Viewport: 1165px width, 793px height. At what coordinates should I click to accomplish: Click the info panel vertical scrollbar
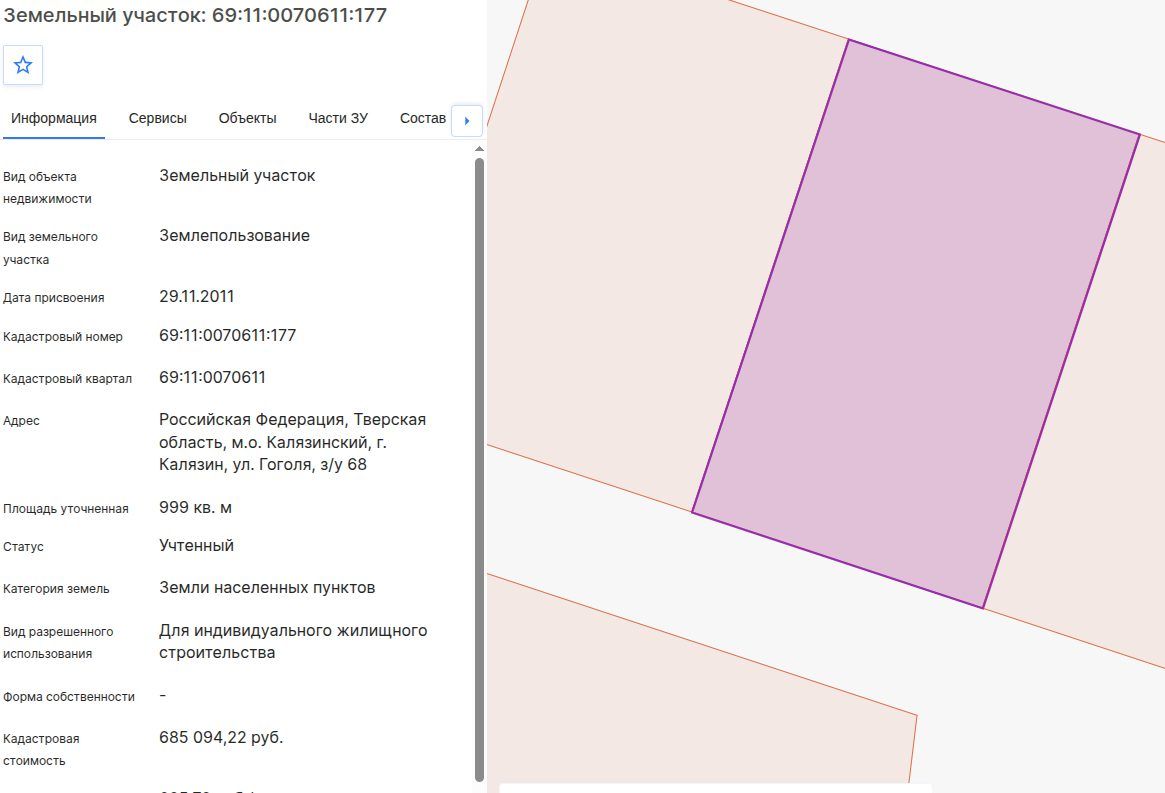(479, 468)
